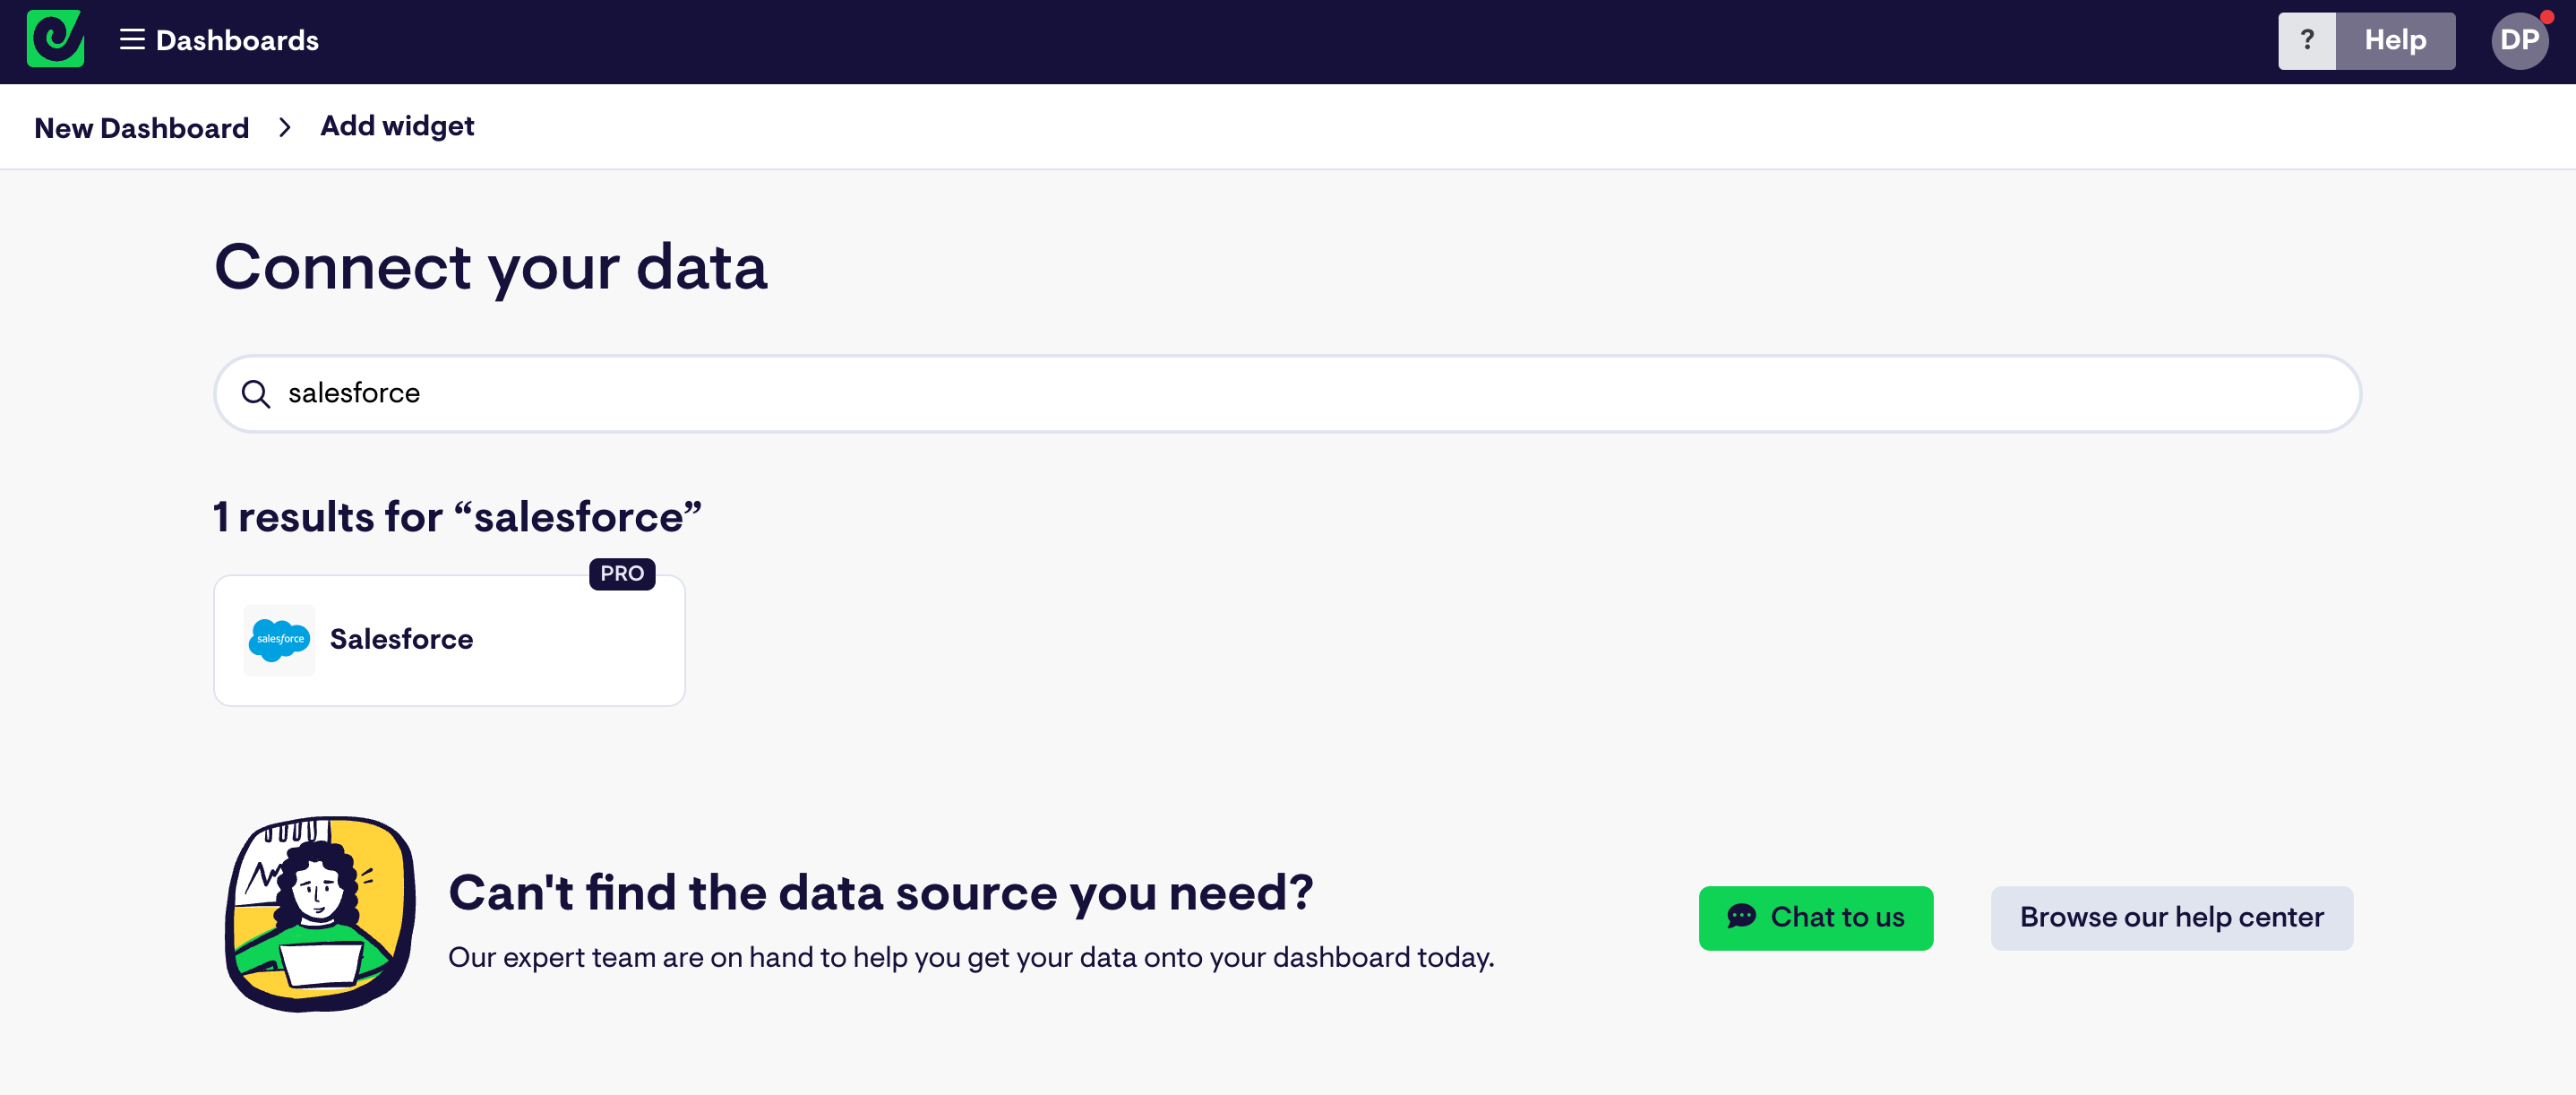Open the hamburger navigation menu
The height and width of the screenshot is (1095, 2576).
click(131, 40)
